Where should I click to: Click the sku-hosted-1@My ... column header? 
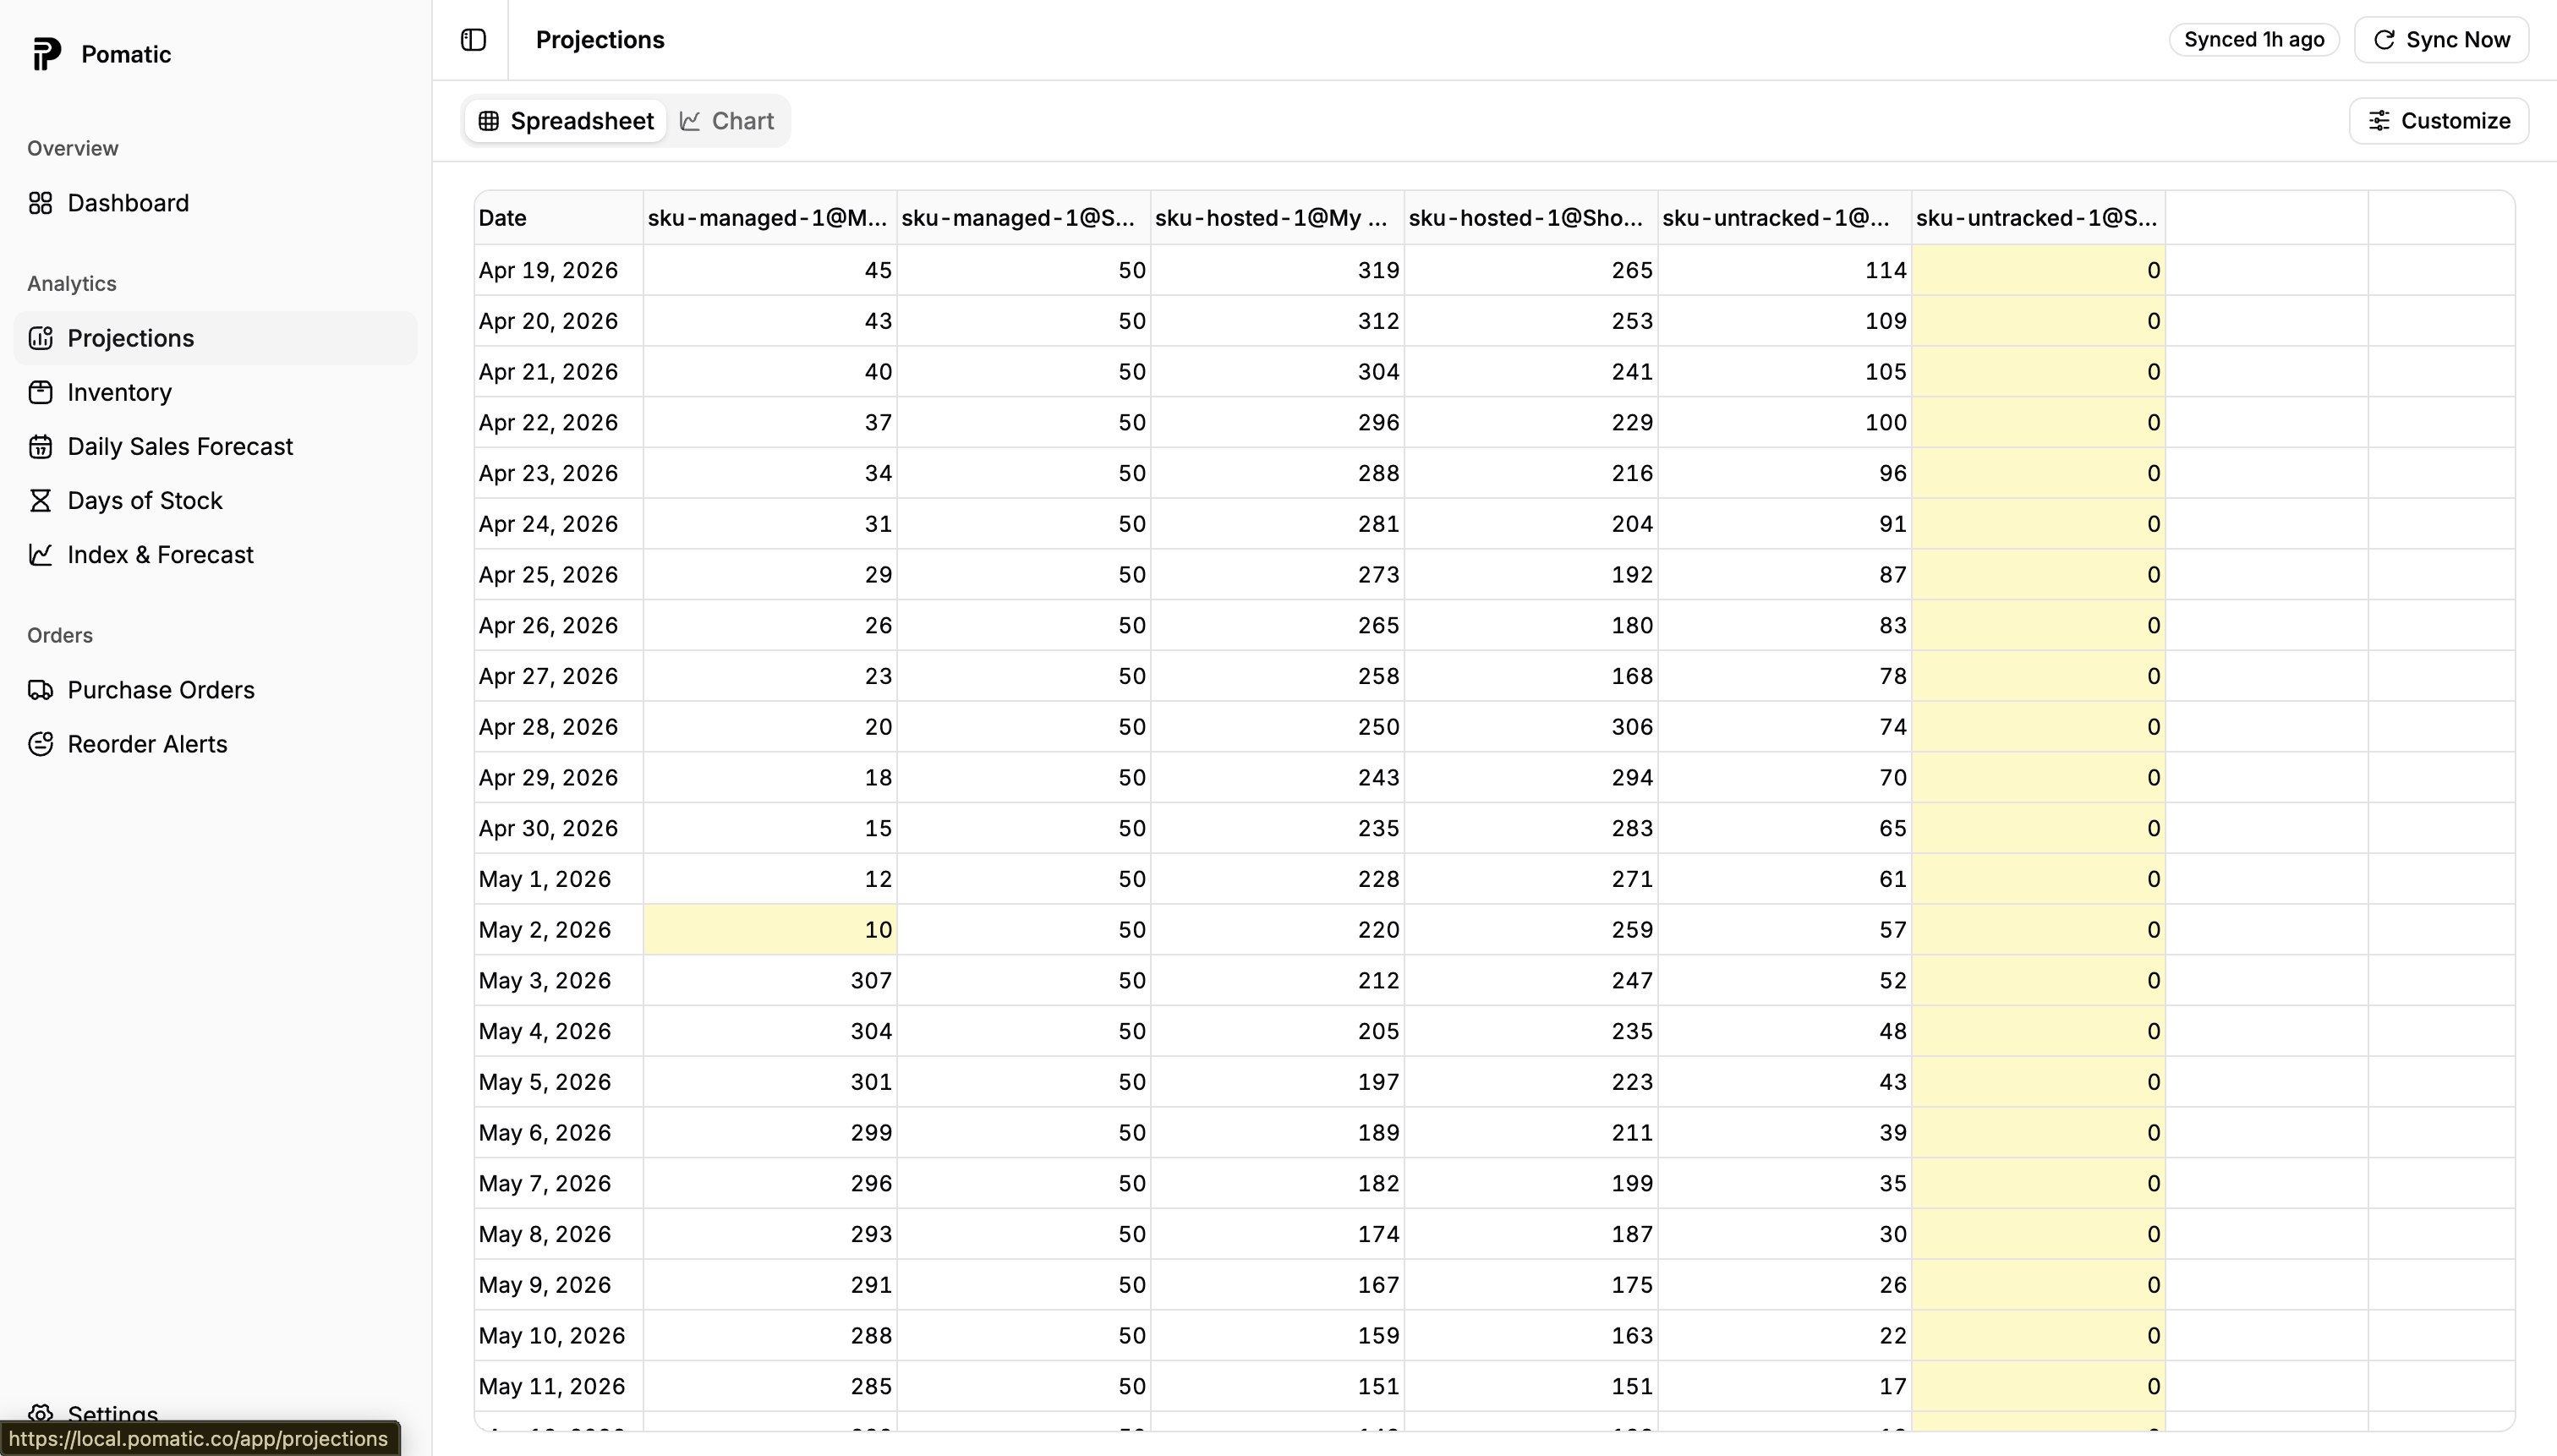(x=1278, y=218)
